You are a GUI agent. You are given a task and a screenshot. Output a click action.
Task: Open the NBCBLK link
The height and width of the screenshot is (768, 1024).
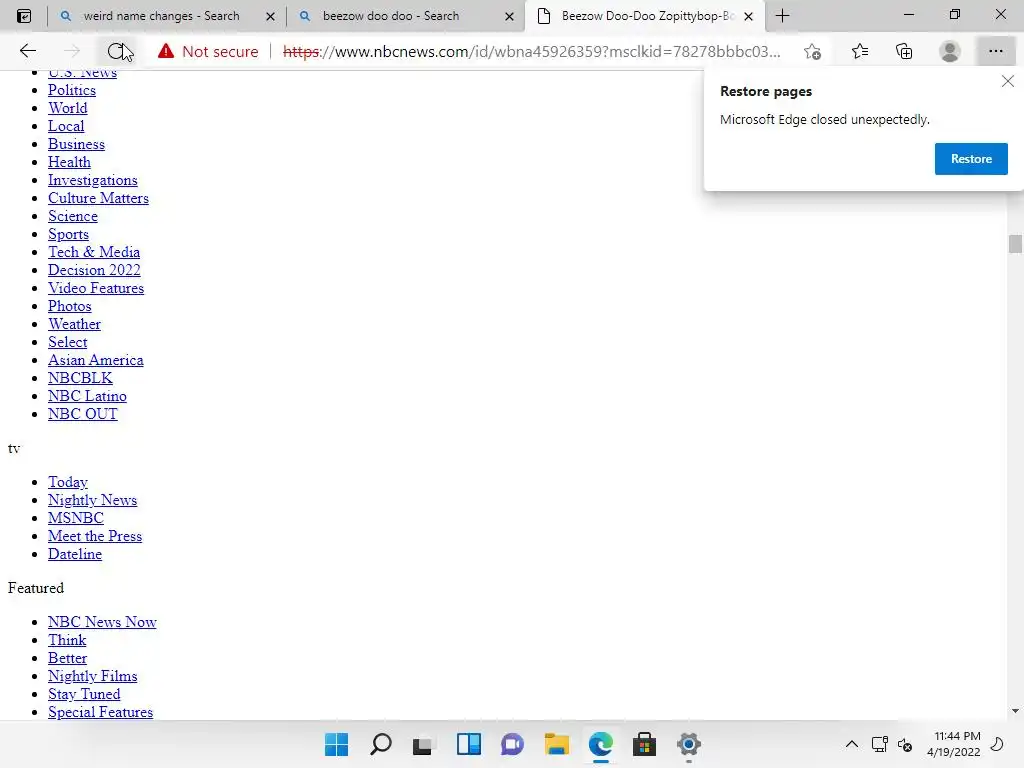click(x=80, y=378)
